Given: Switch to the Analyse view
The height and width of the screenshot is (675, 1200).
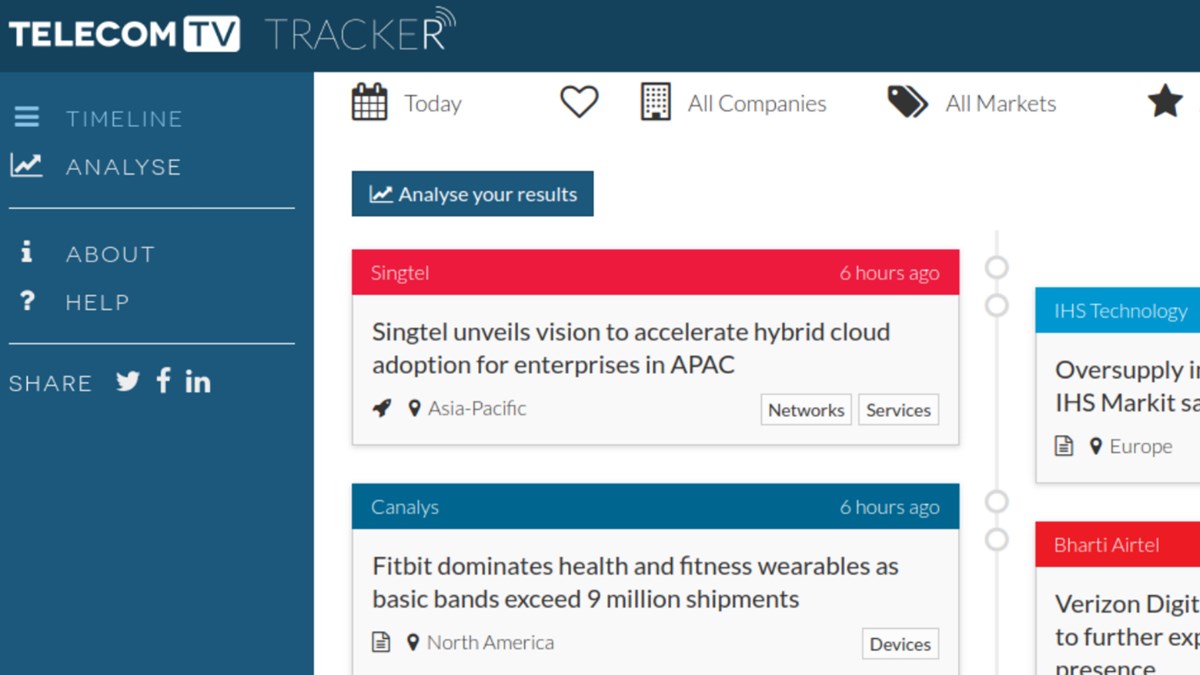Looking at the screenshot, I should 122,166.
